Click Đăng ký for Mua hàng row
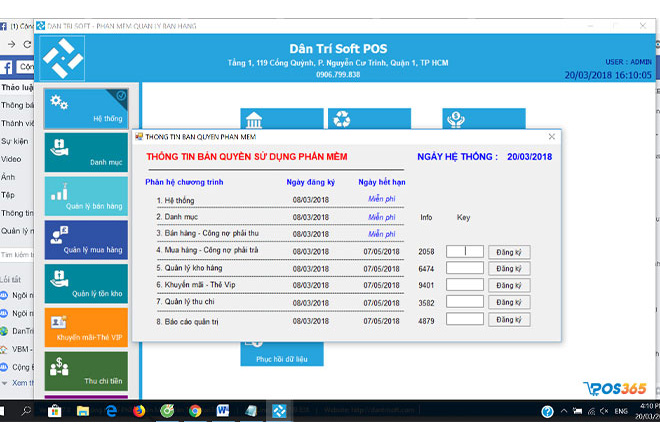Image resolution: width=660 pixels, height=440 pixels. (509, 252)
